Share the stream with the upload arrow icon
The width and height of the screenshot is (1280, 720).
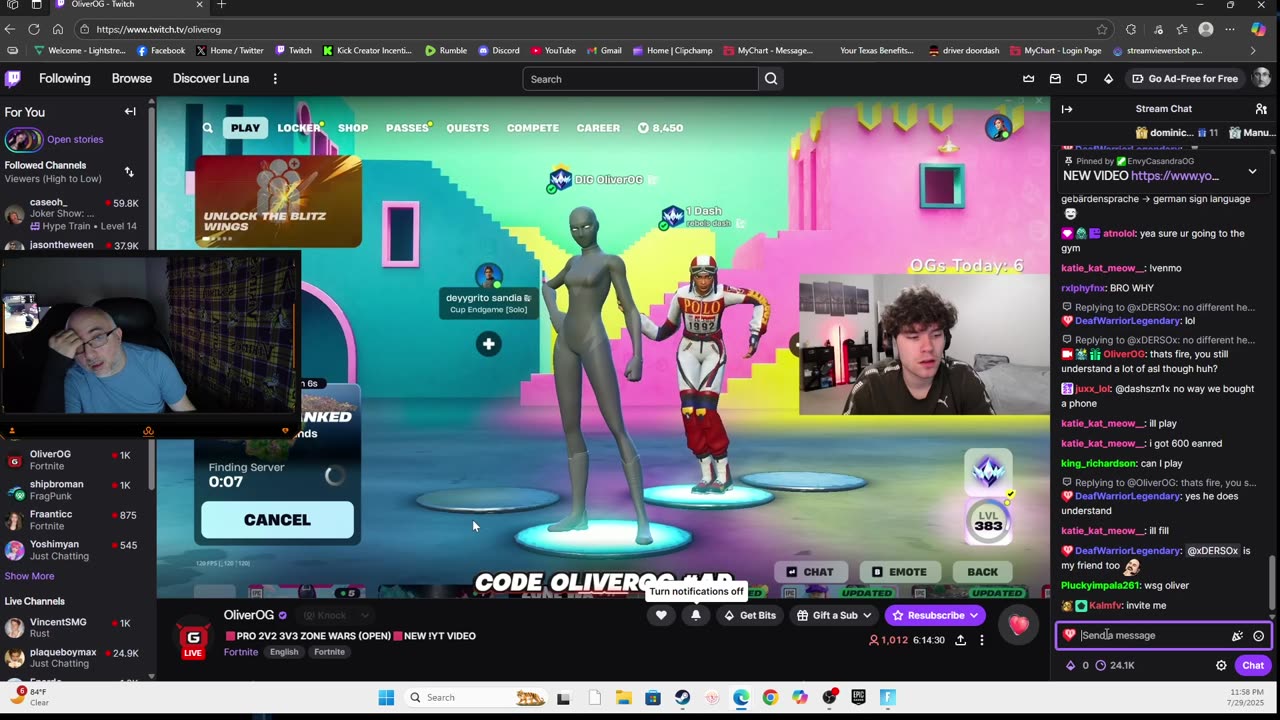[x=960, y=640]
